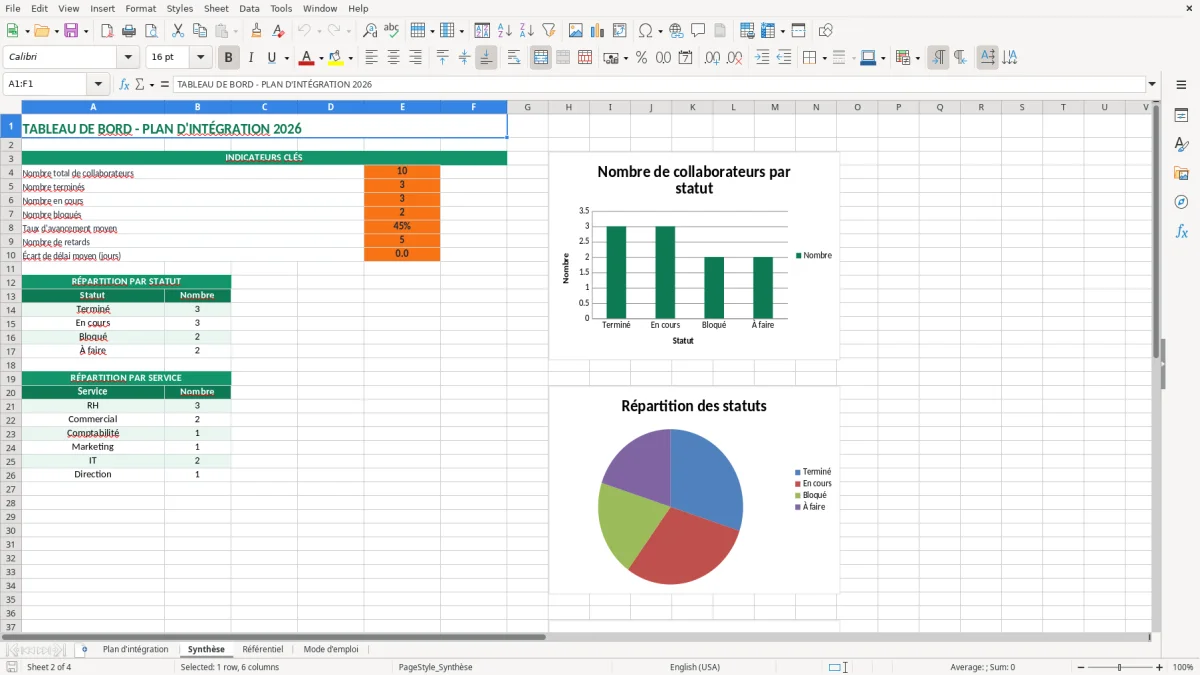Image resolution: width=1200 pixels, height=675 pixels.
Task: Open the background color dropdown arrow
Action: [350, 58]
